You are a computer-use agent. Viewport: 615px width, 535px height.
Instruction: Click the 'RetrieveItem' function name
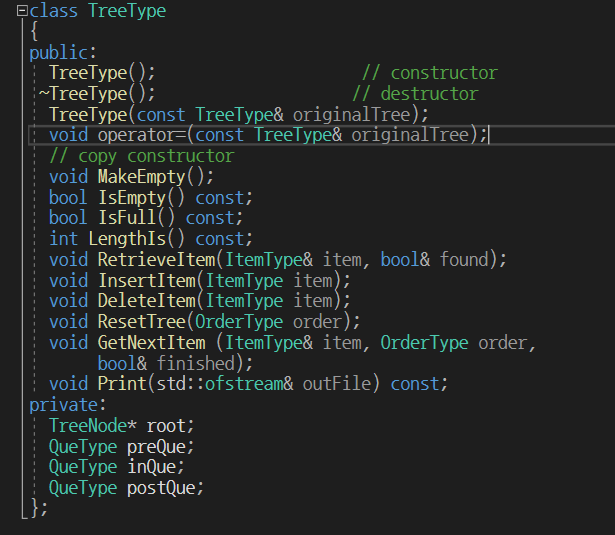[156, 260]
